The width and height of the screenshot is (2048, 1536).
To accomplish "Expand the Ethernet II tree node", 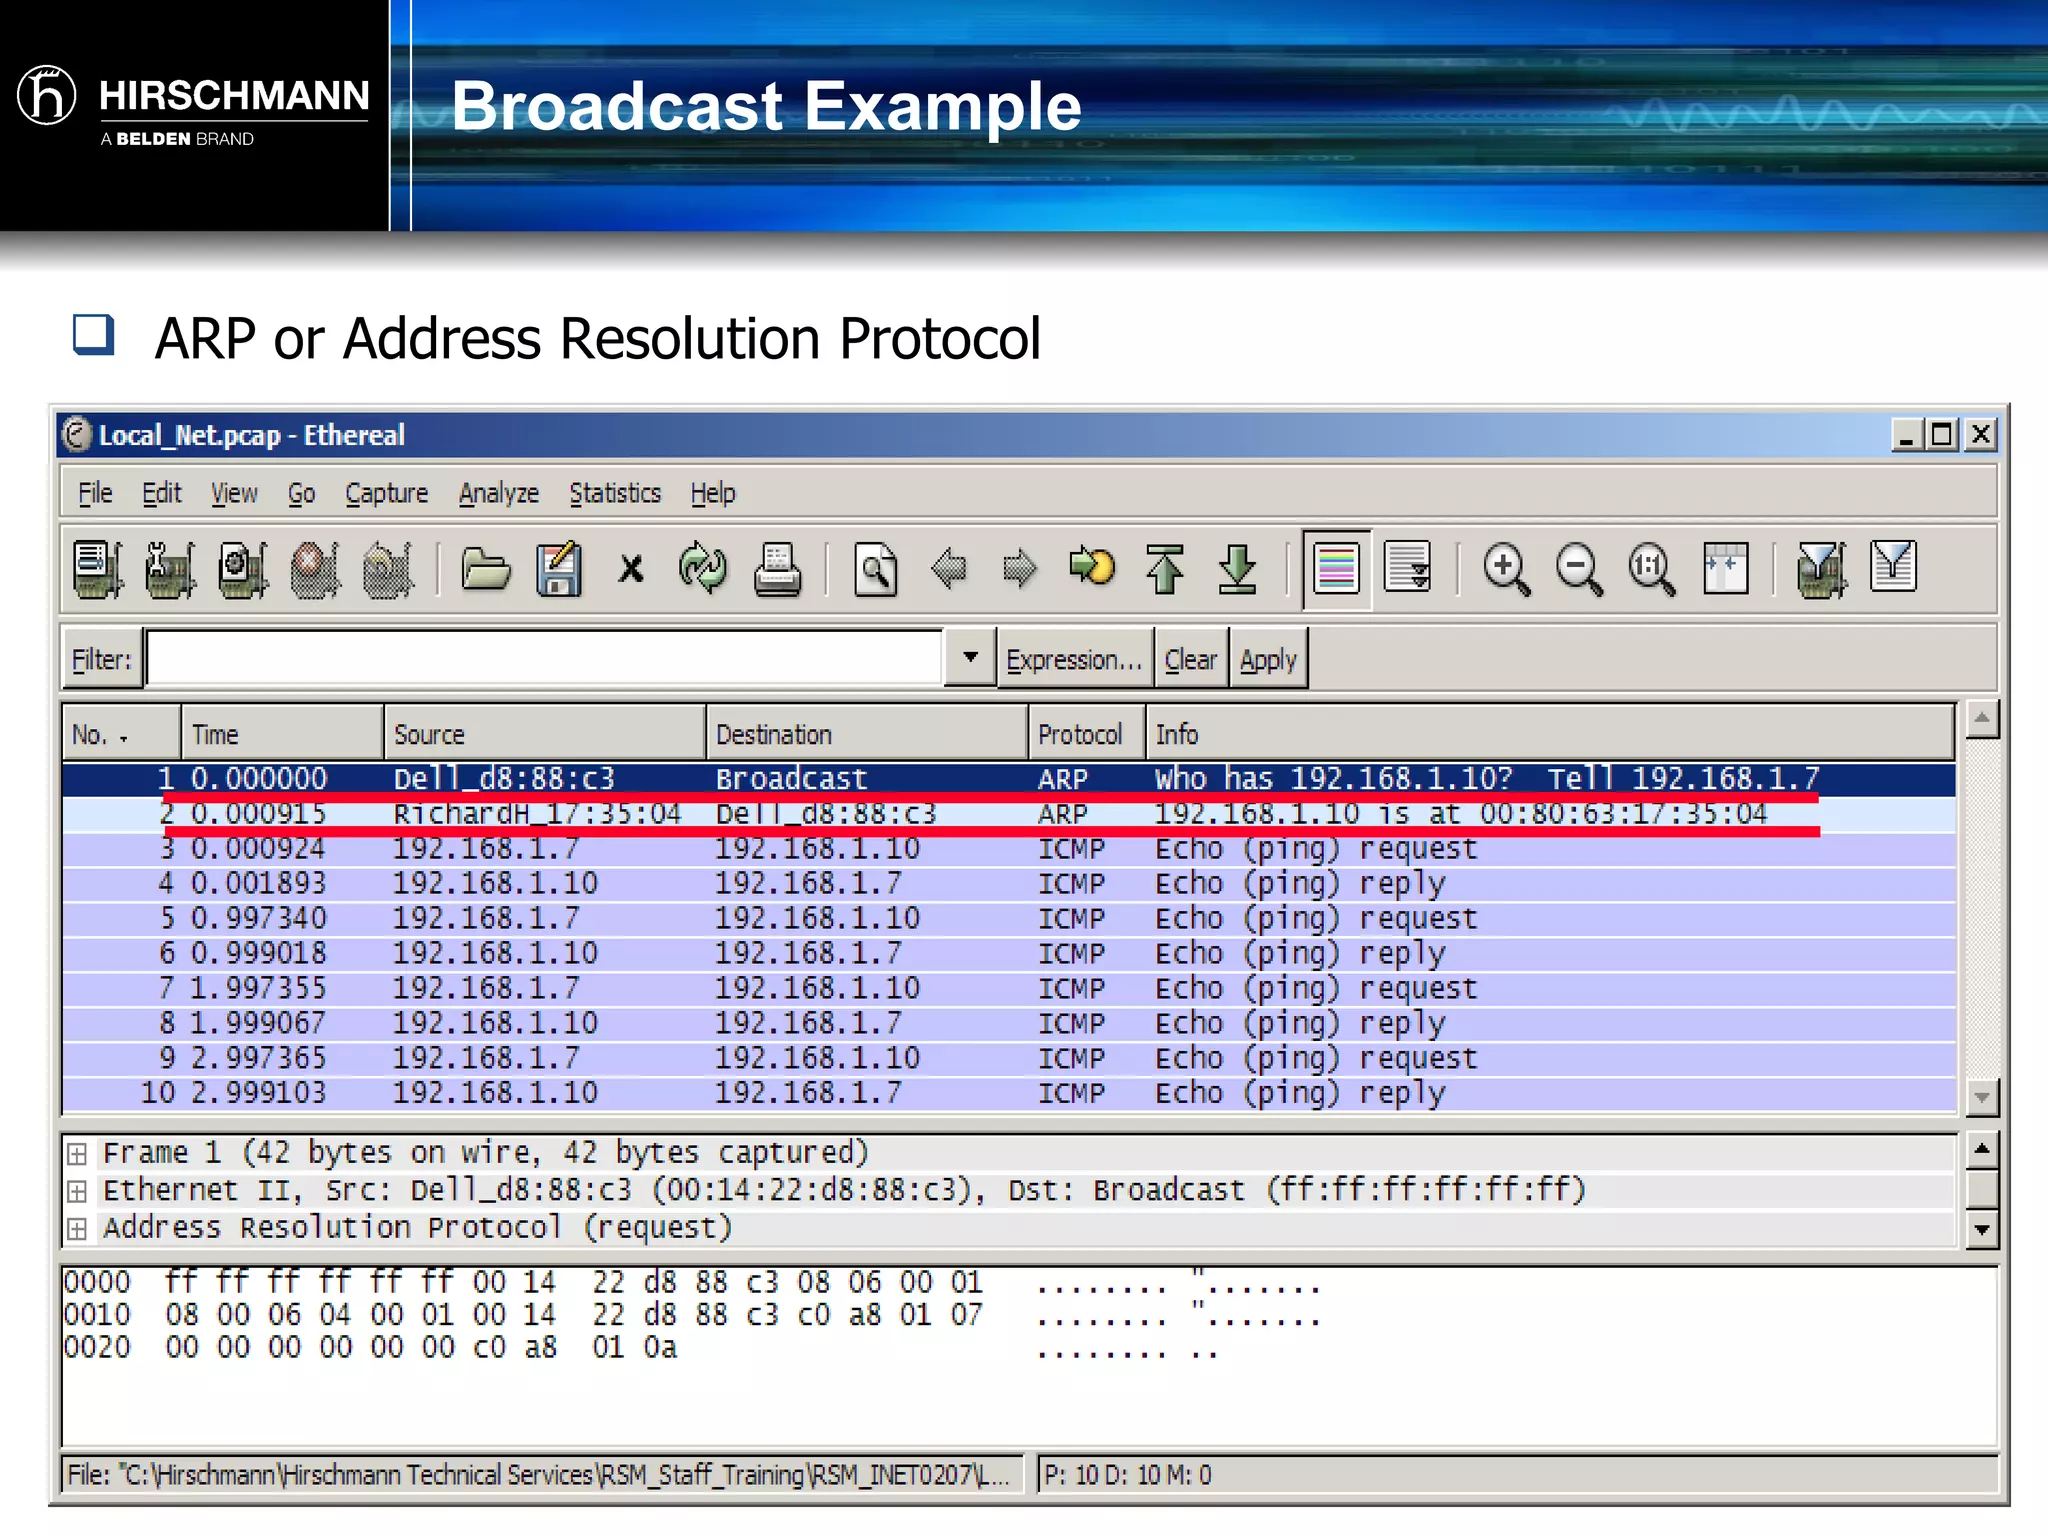I will click(77, 1191).
